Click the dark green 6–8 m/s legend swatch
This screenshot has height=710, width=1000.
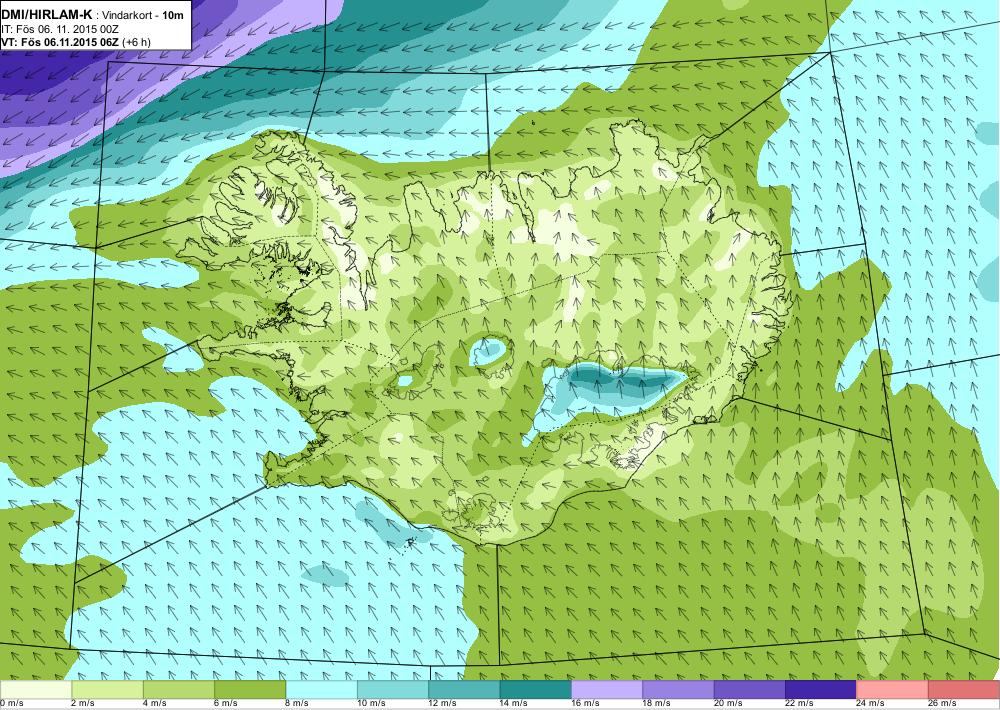(250, 690)
